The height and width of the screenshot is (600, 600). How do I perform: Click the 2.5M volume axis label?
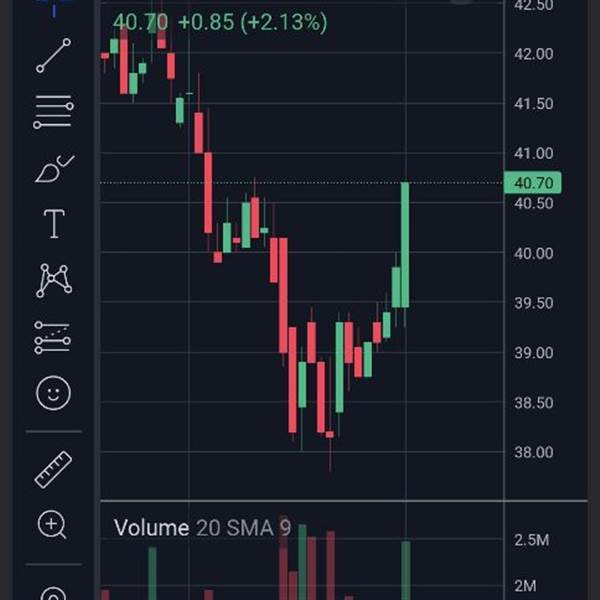(532, 540)
